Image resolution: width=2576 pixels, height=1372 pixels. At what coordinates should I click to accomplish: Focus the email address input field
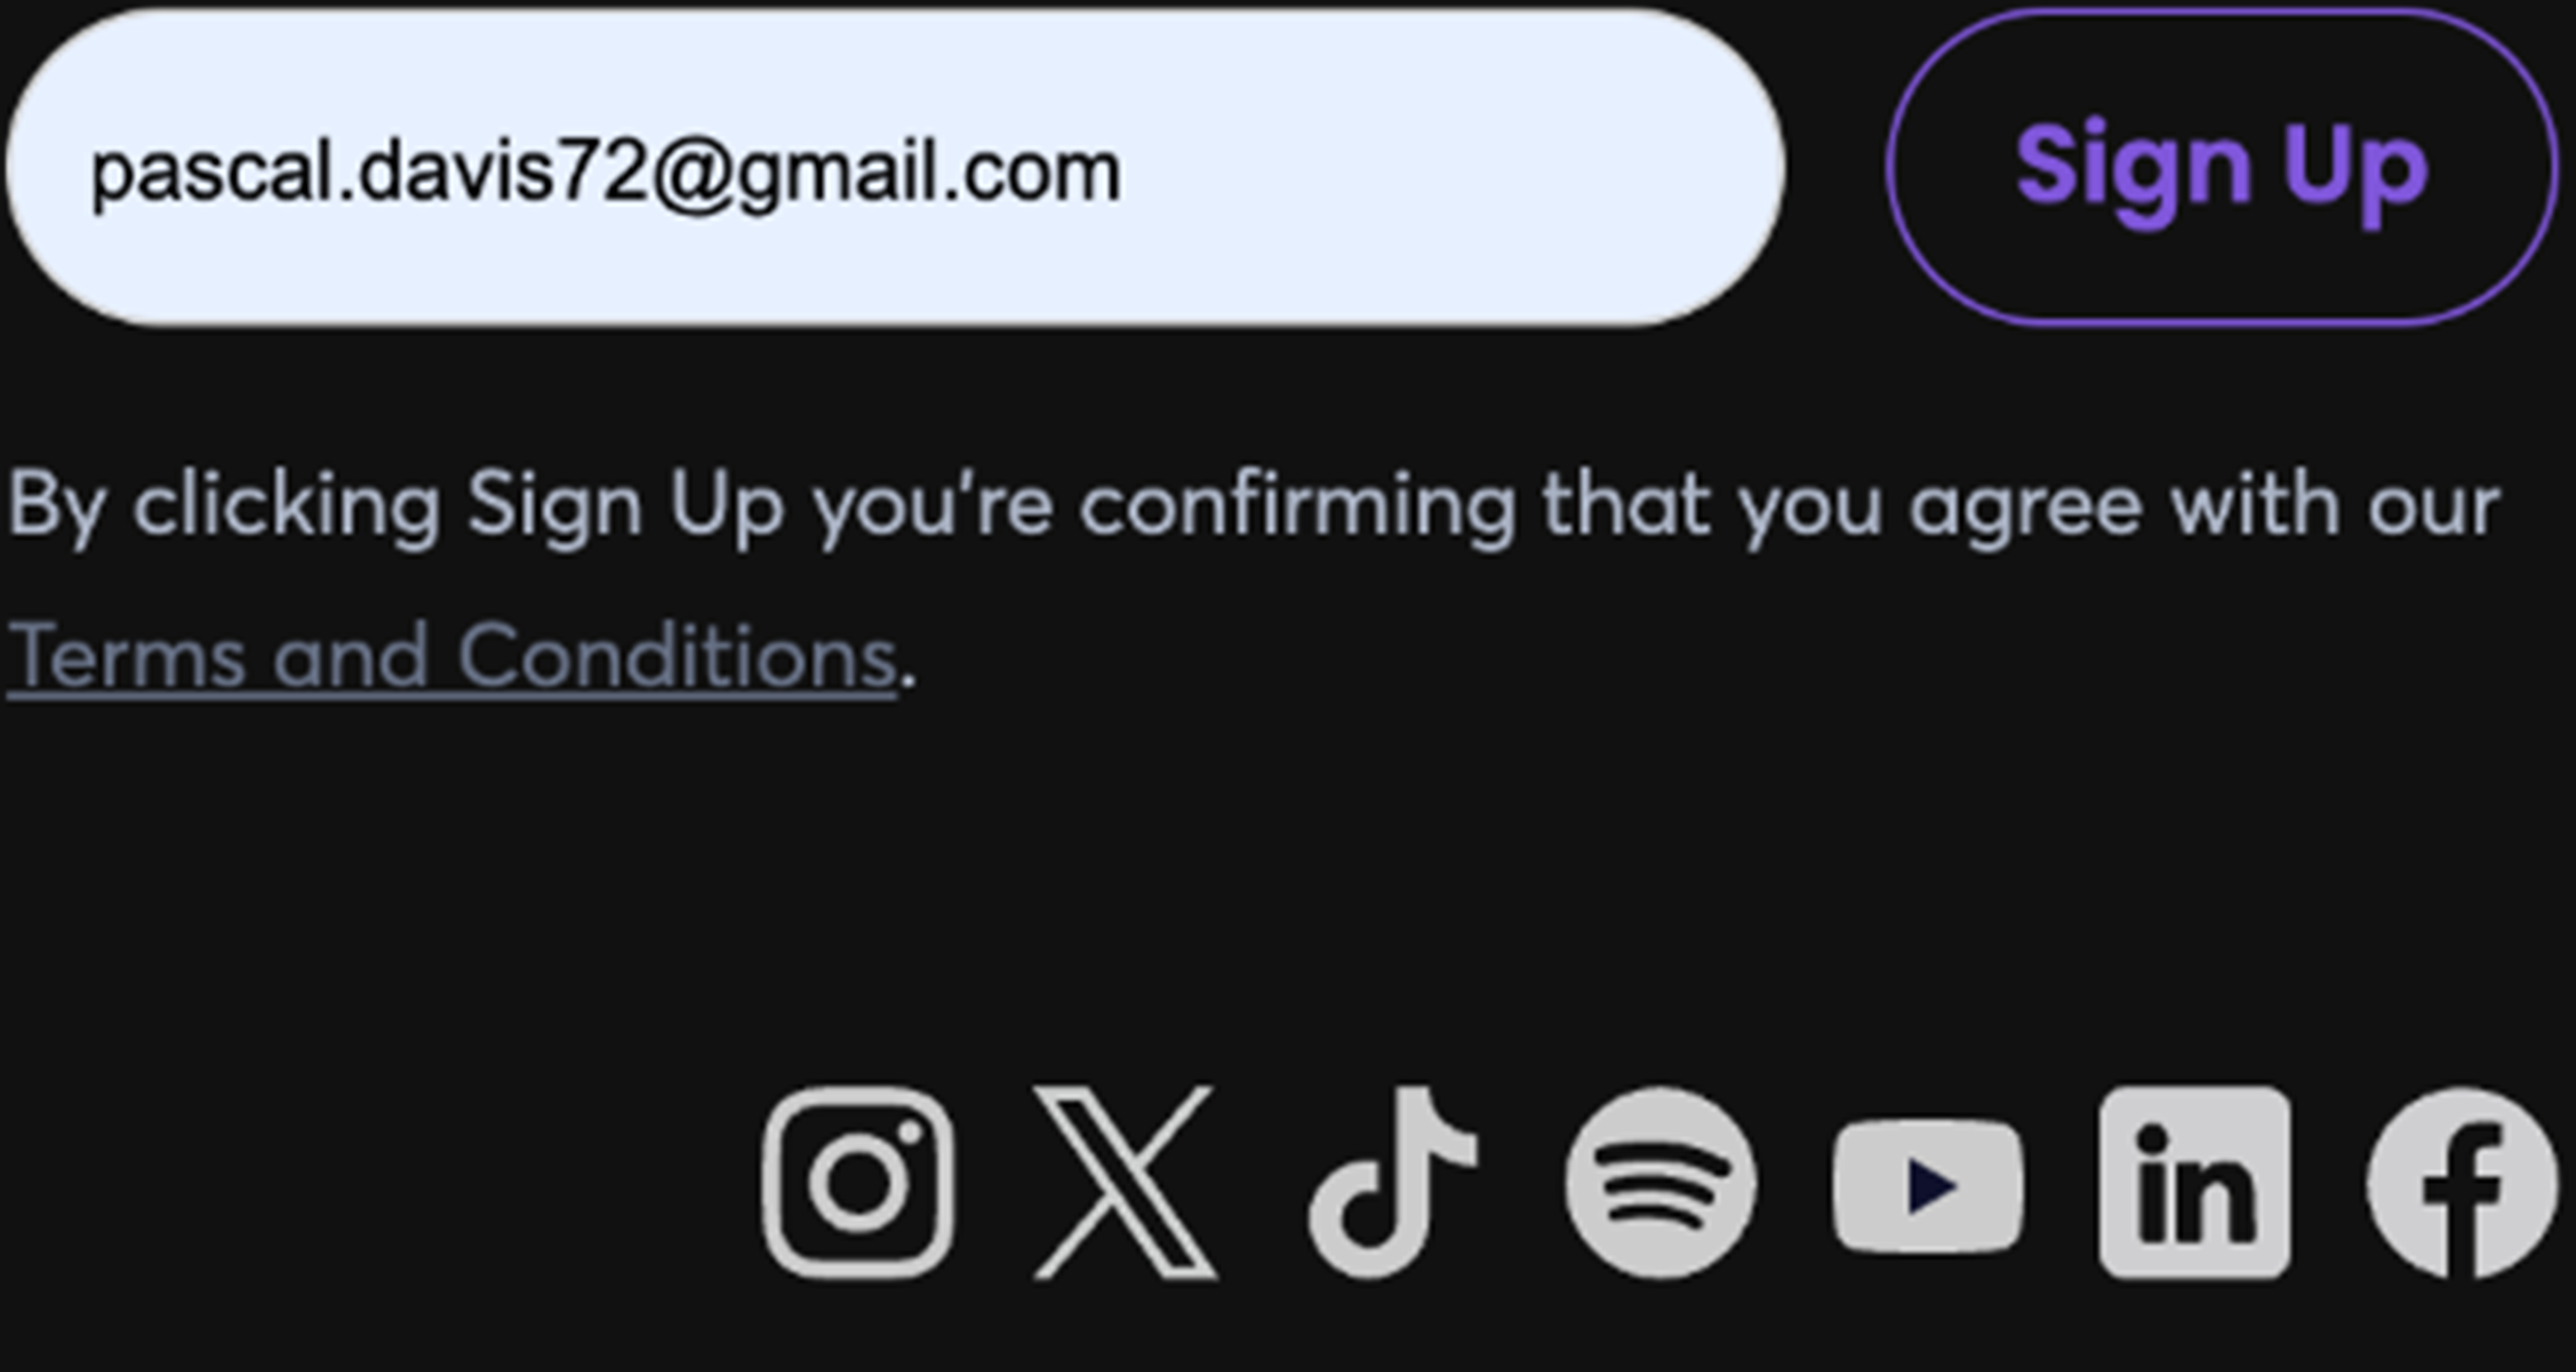[1400, 168]
